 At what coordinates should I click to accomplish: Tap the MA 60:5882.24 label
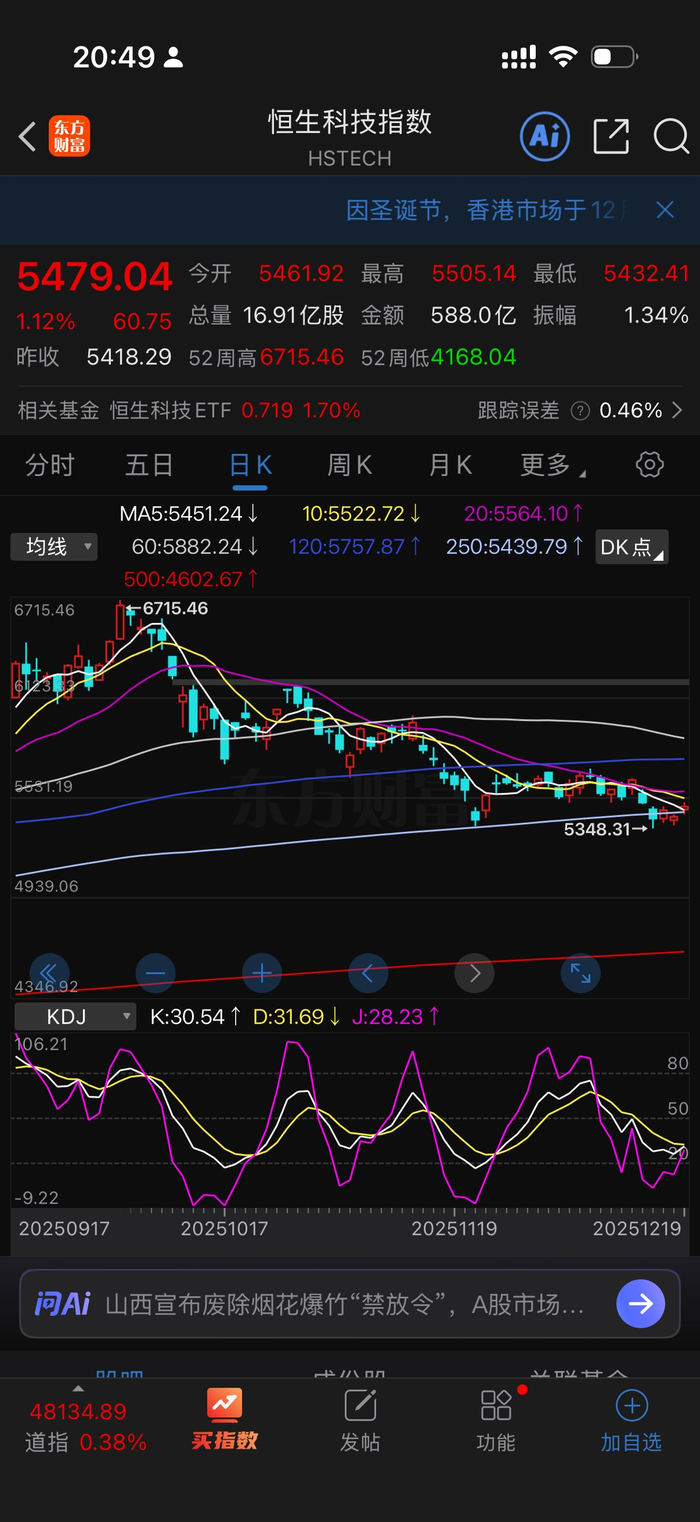195,547
